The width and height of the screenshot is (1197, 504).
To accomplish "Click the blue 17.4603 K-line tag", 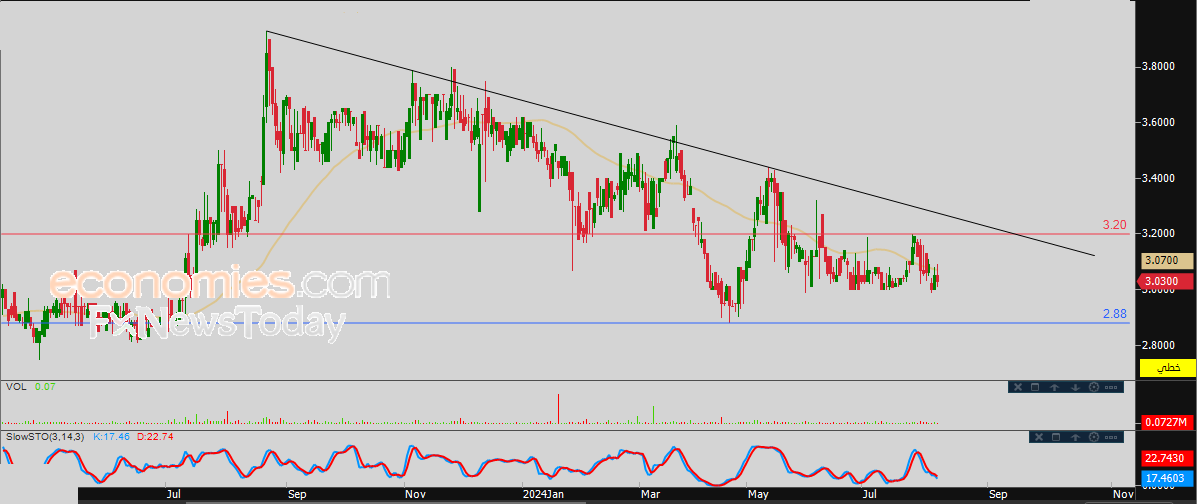I will click(1167, 477).
